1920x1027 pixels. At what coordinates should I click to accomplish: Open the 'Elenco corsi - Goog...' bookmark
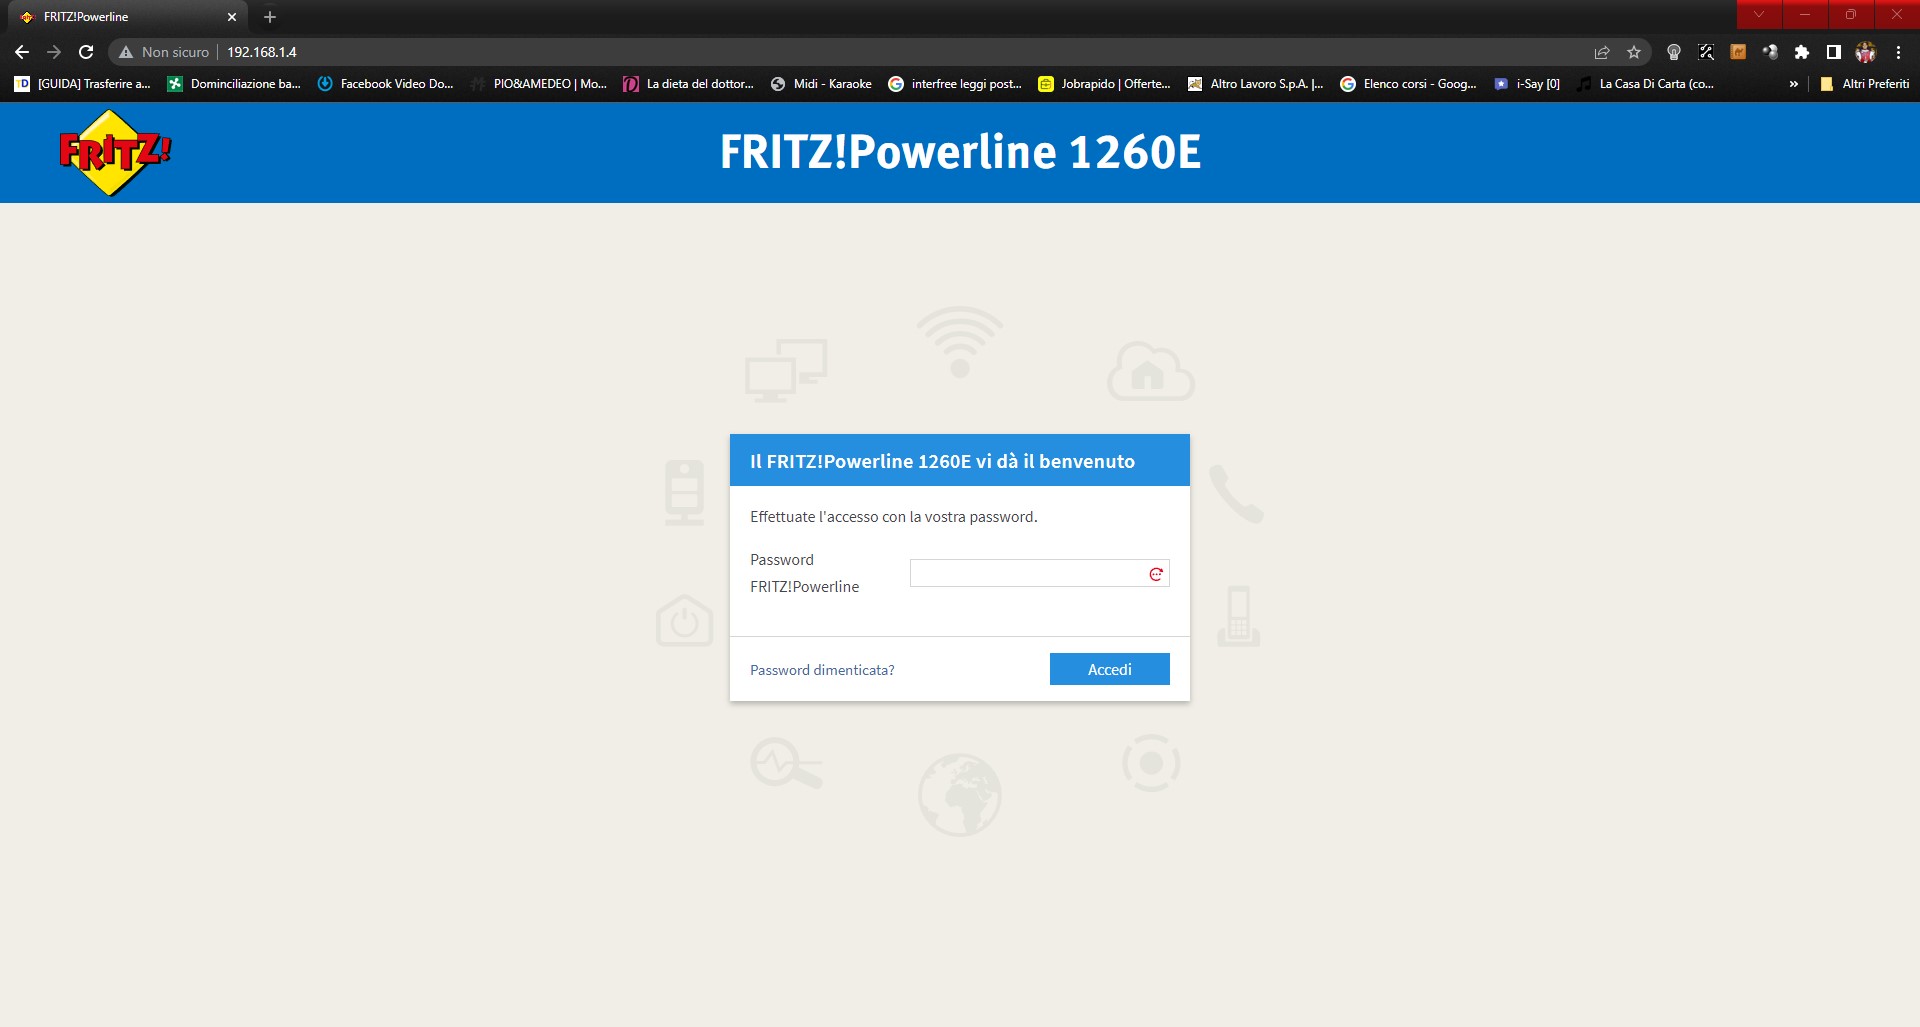coord(1408,84)
